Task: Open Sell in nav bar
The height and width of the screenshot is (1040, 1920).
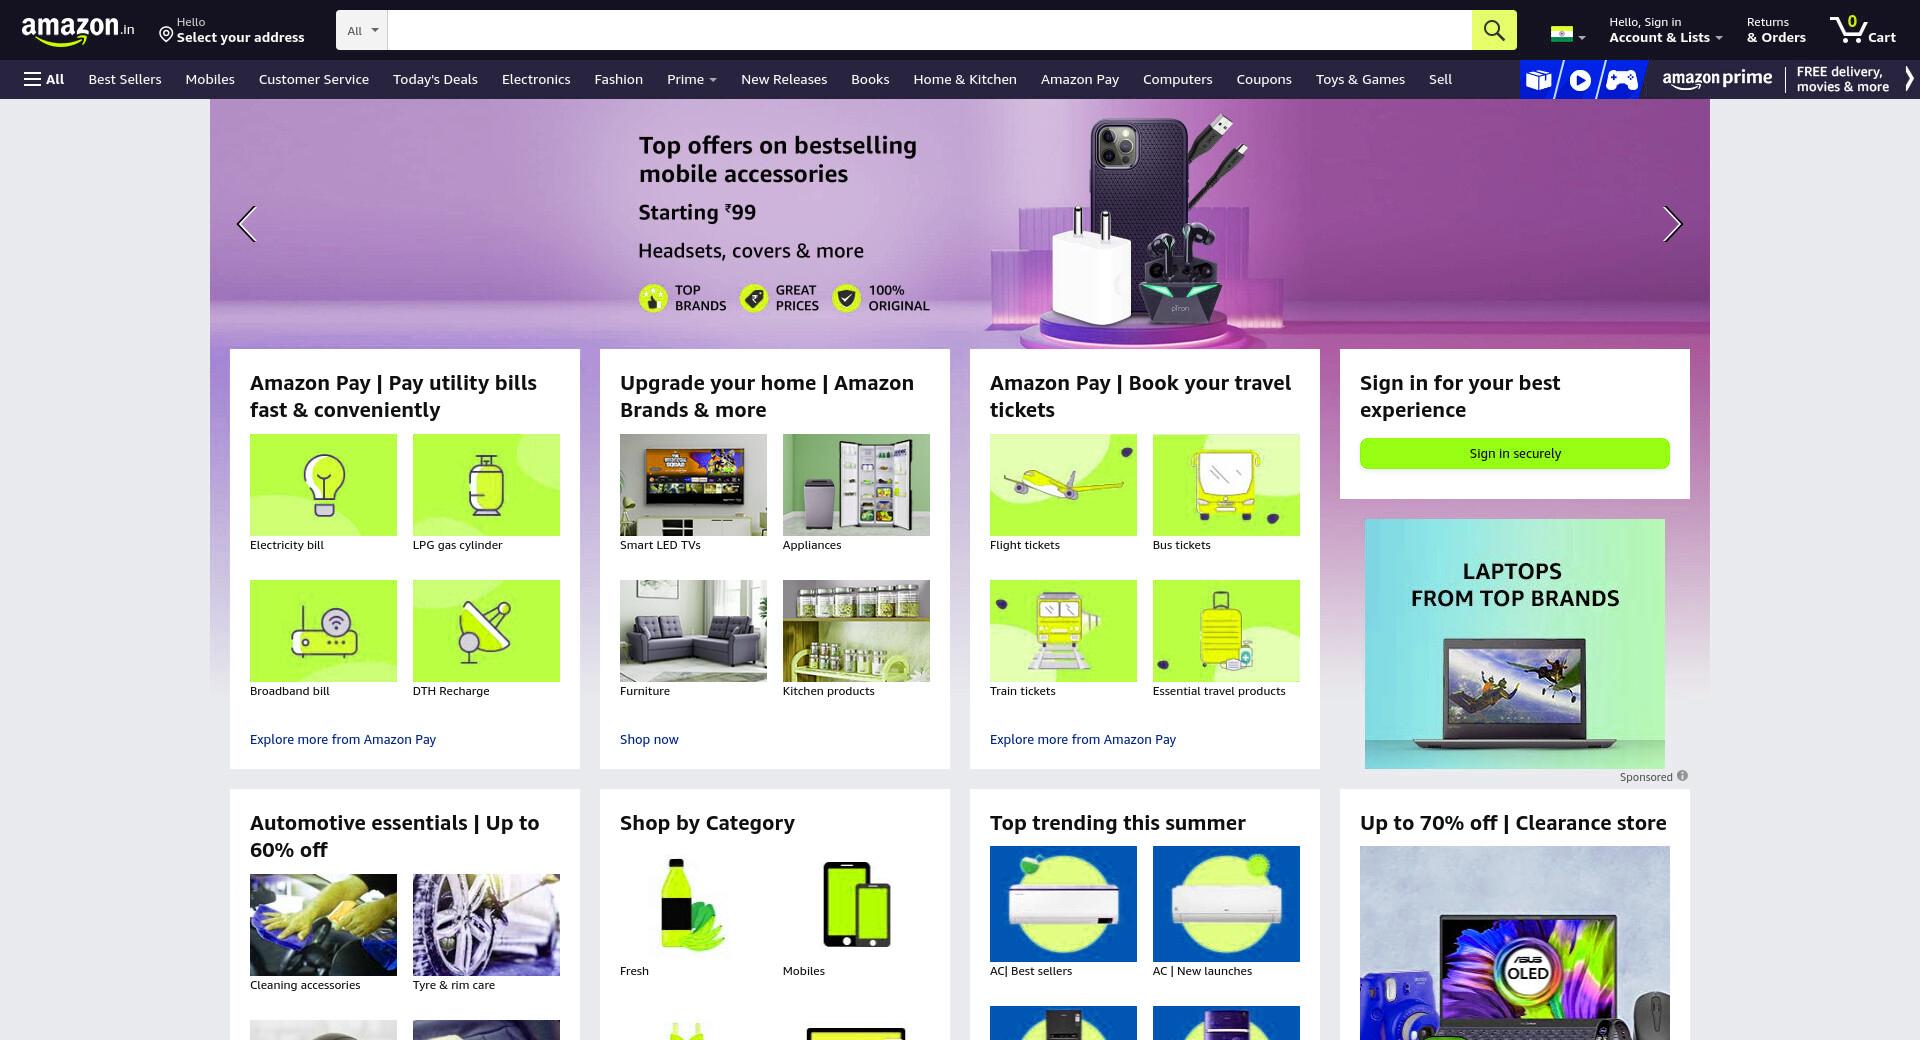Action: pyautogui.click(x=1440, y=79)
